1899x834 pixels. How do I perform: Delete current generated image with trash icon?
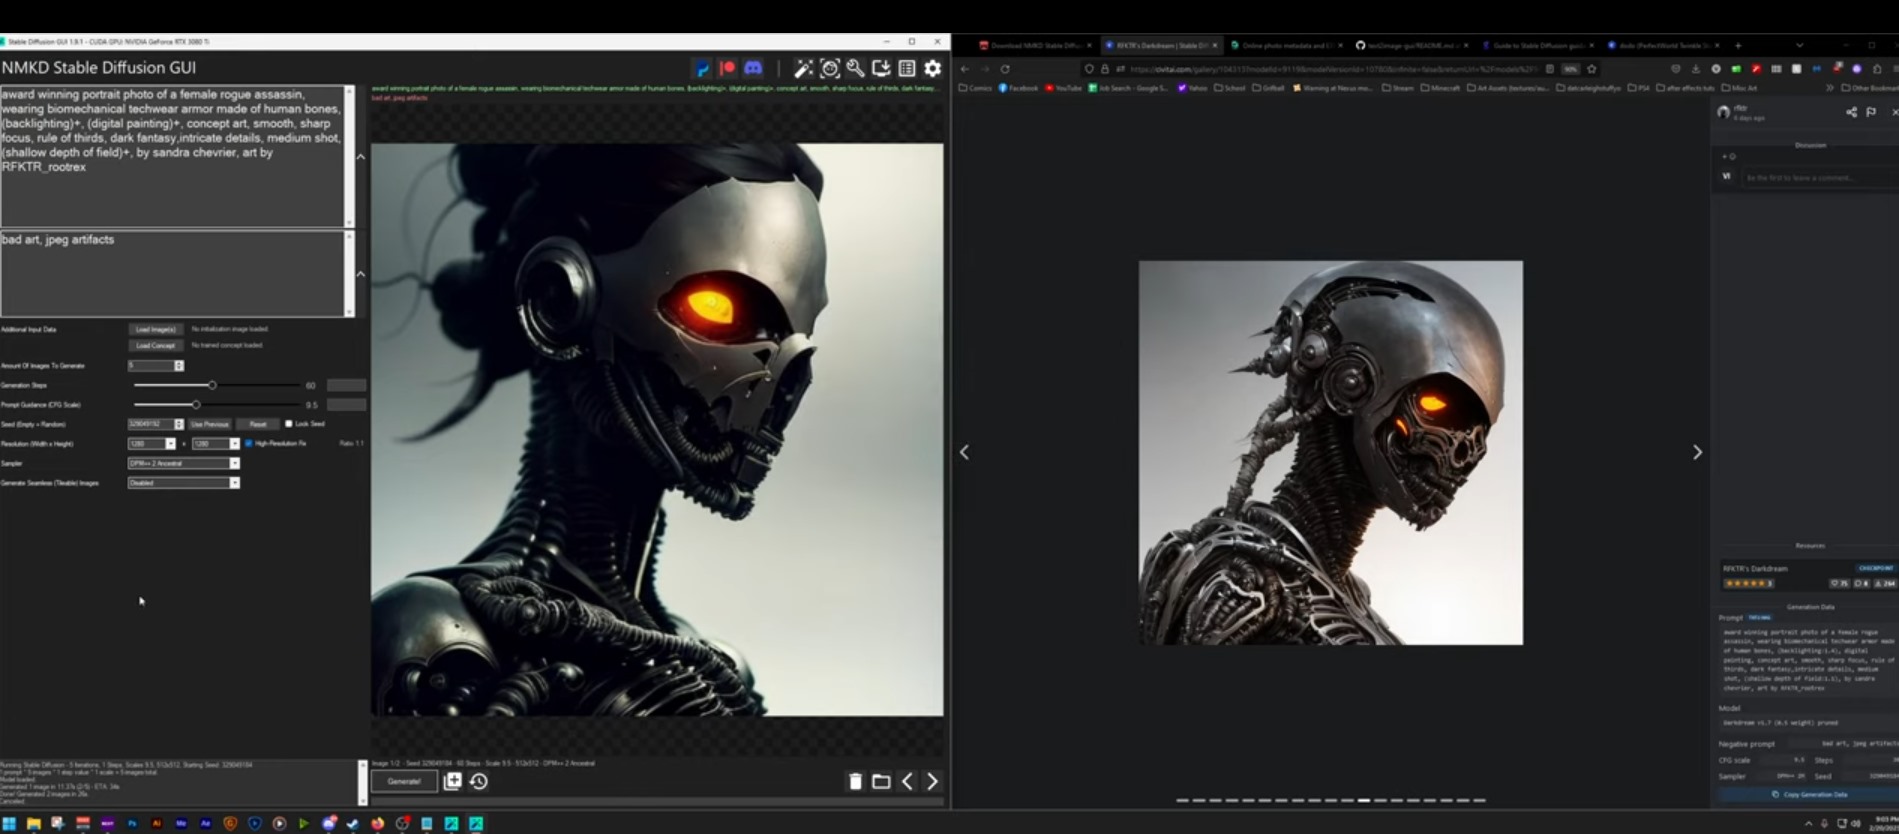click(x=855, y=781)
